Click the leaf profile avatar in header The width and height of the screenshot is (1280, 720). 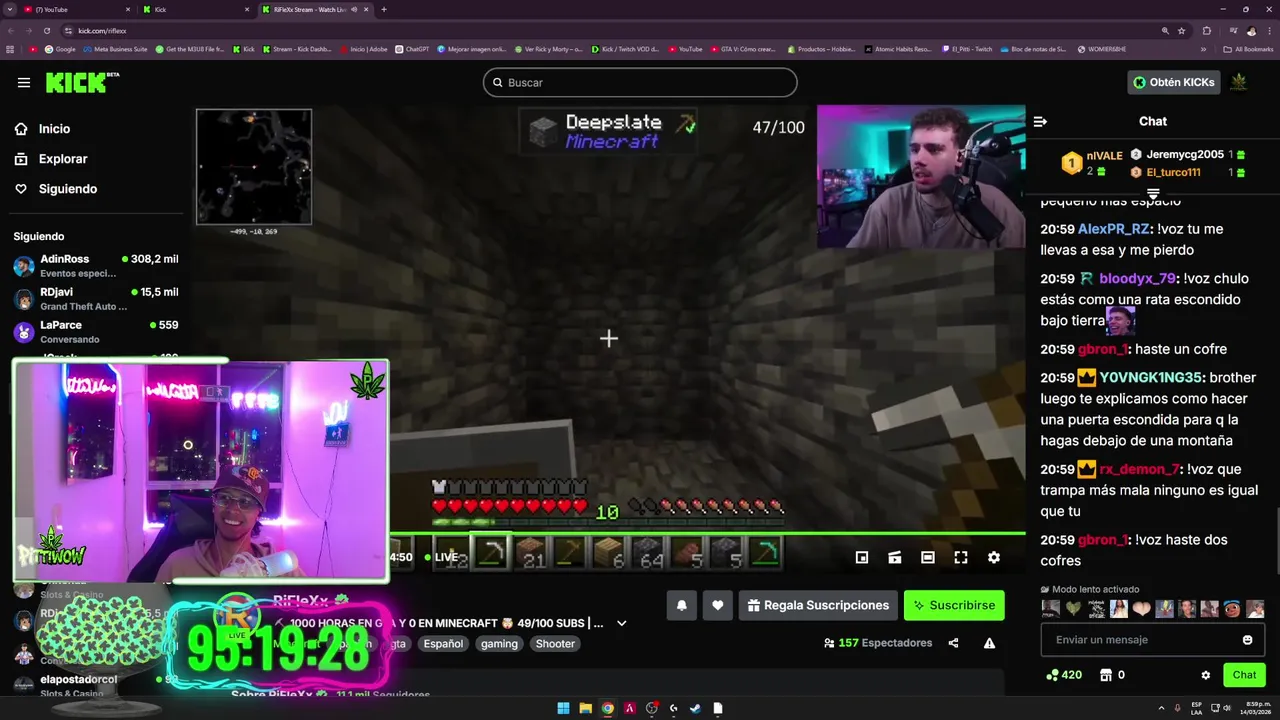1238,82
